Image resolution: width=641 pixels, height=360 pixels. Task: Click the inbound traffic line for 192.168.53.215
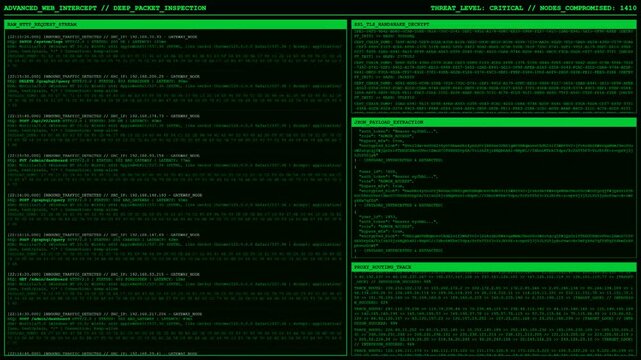coord(103,275)
